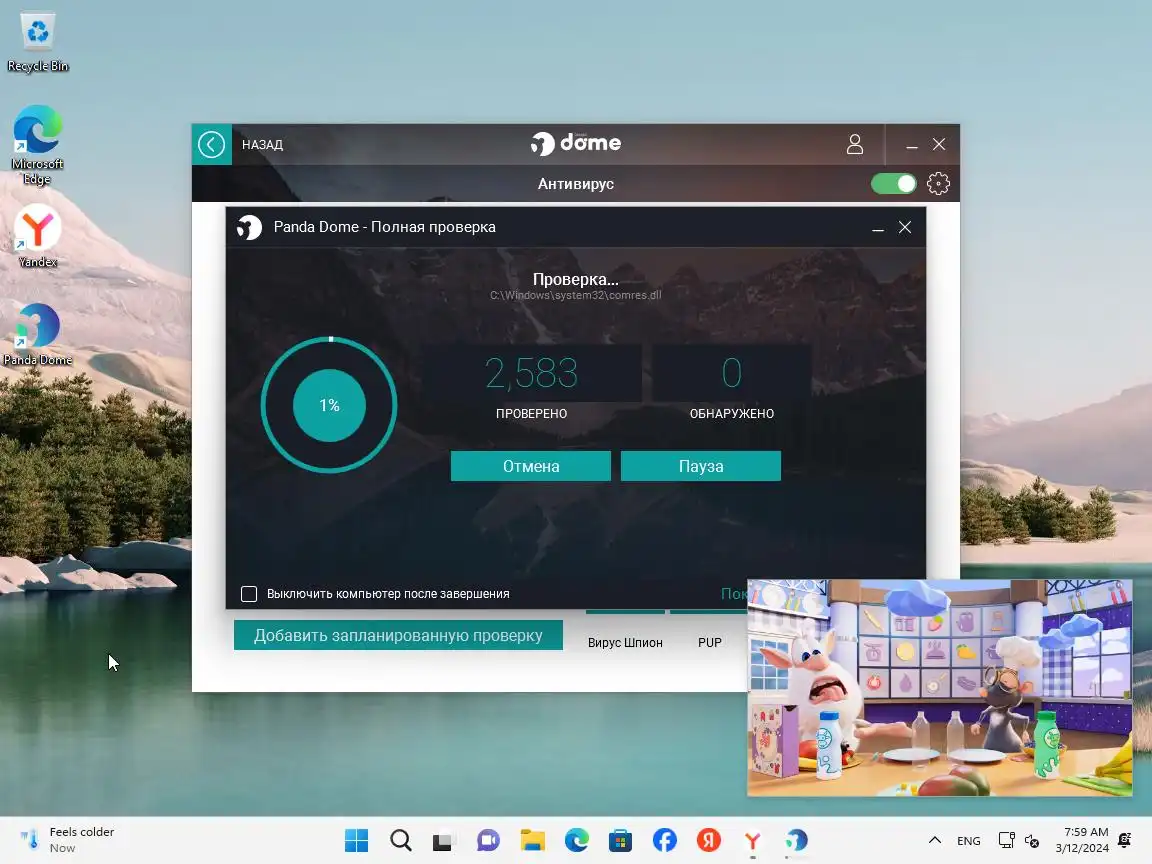Open notifications bell icon in taskbar
This screenshot has width=1152, height=864.
(1125, 840)
